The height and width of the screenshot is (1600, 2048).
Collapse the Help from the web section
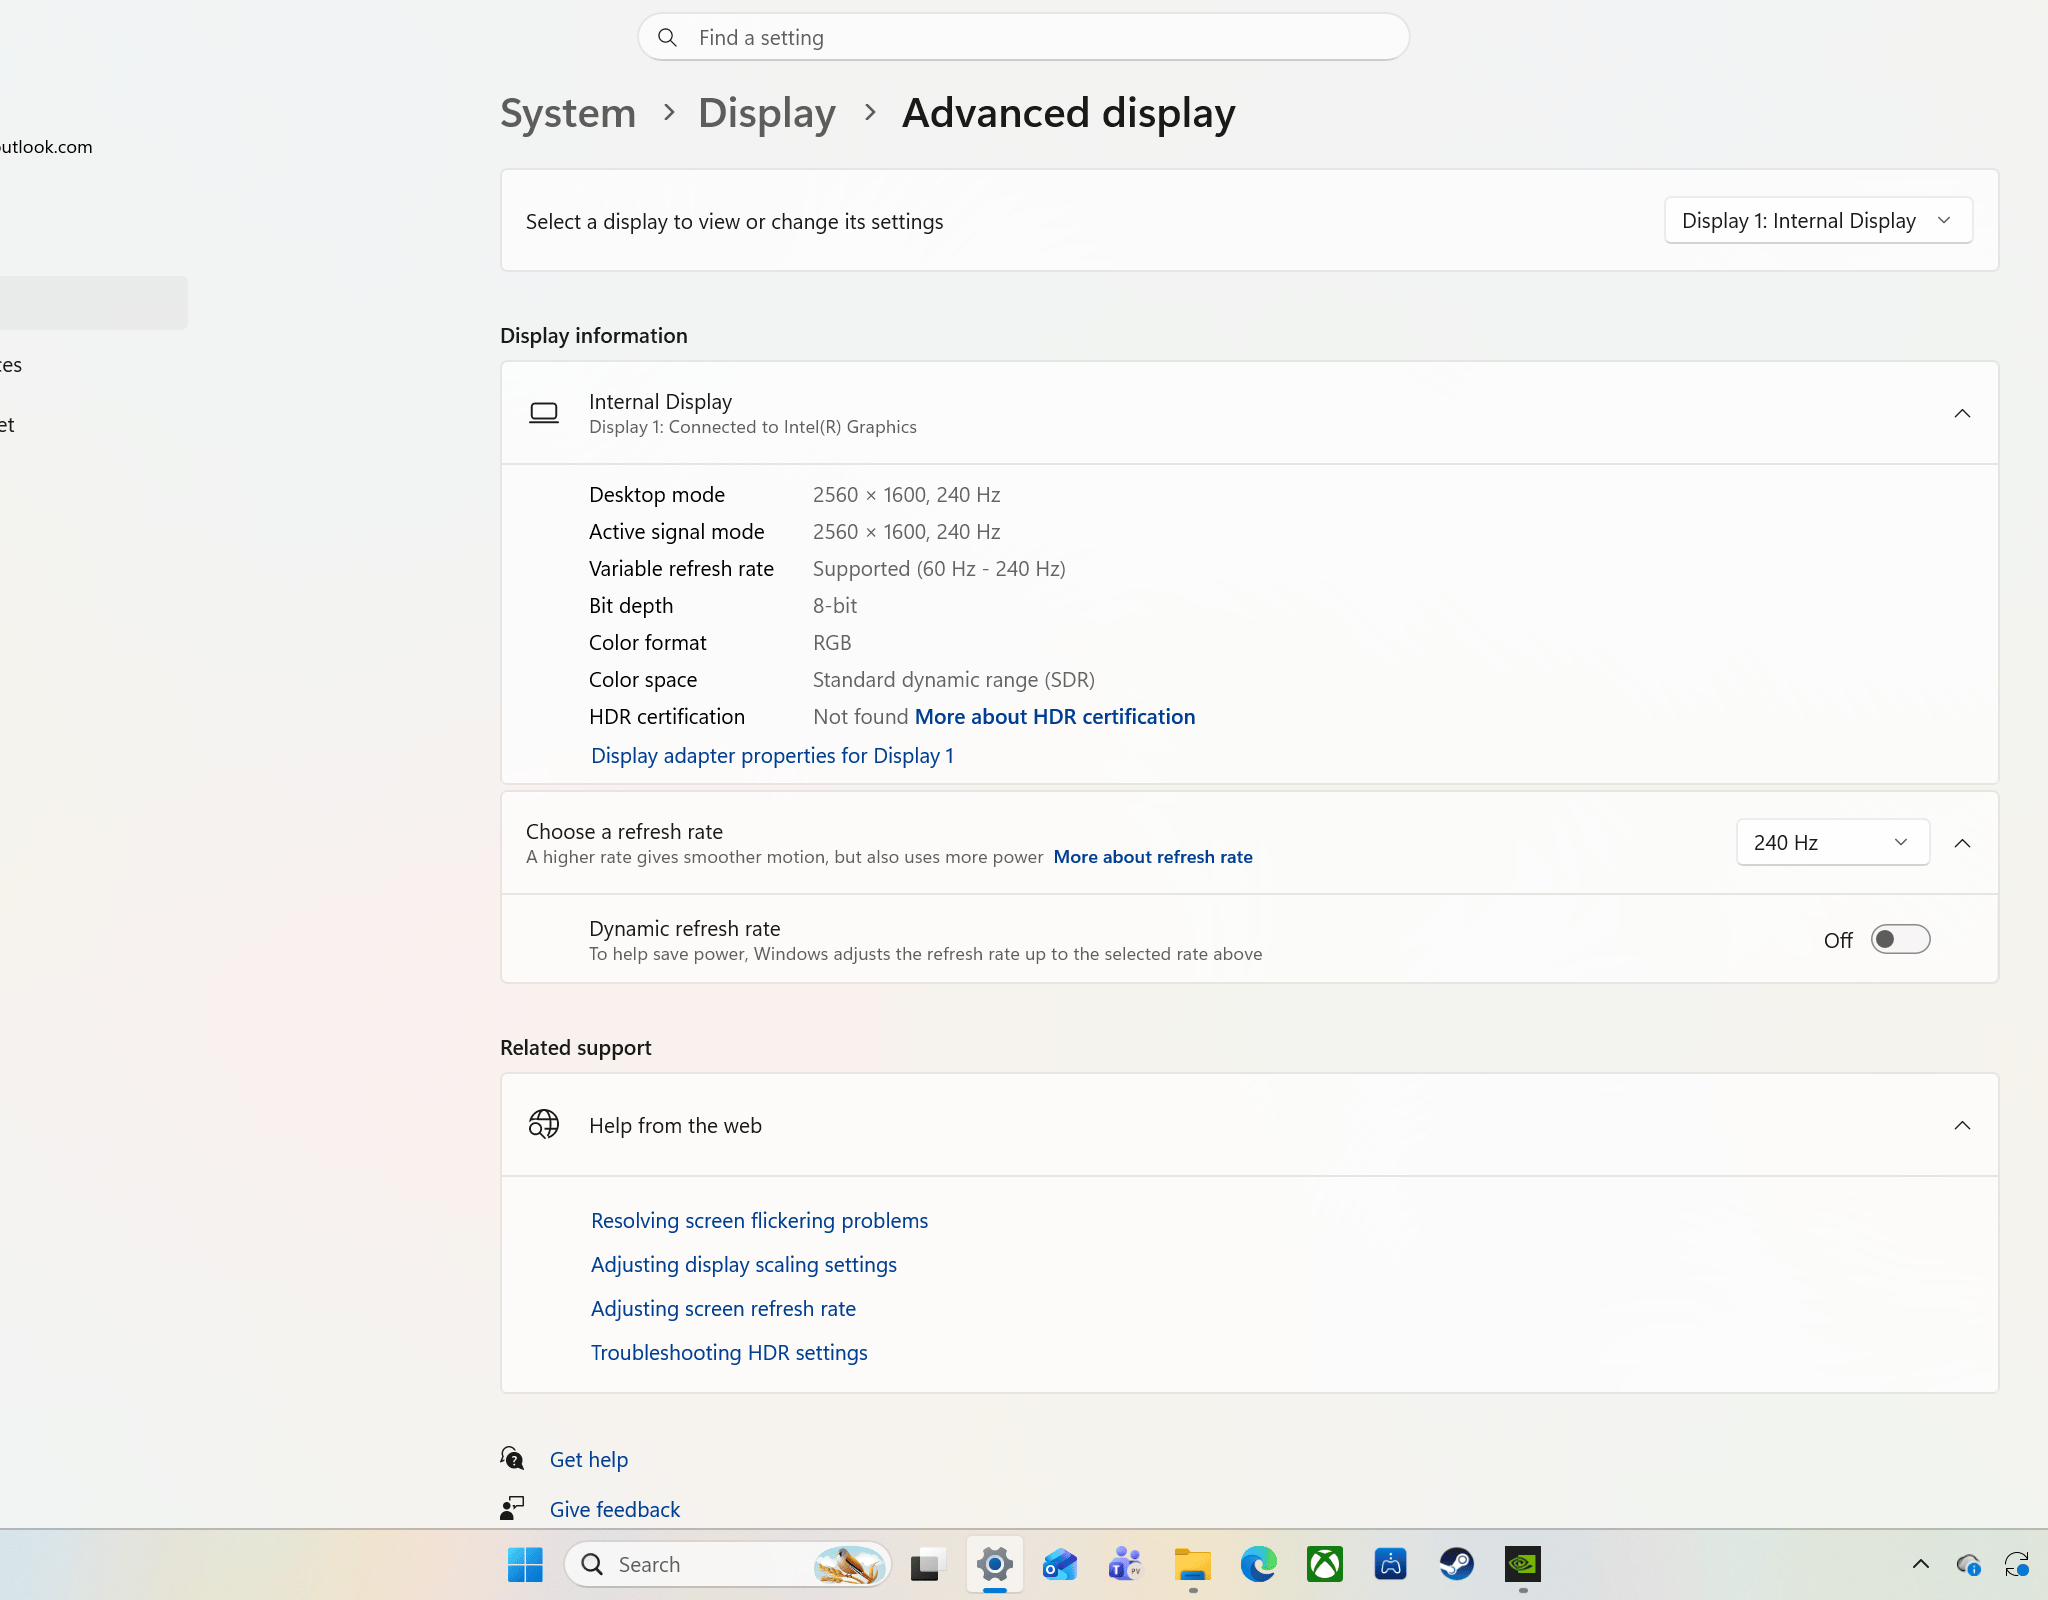pyautogui.click(x=1962, y=1125)
